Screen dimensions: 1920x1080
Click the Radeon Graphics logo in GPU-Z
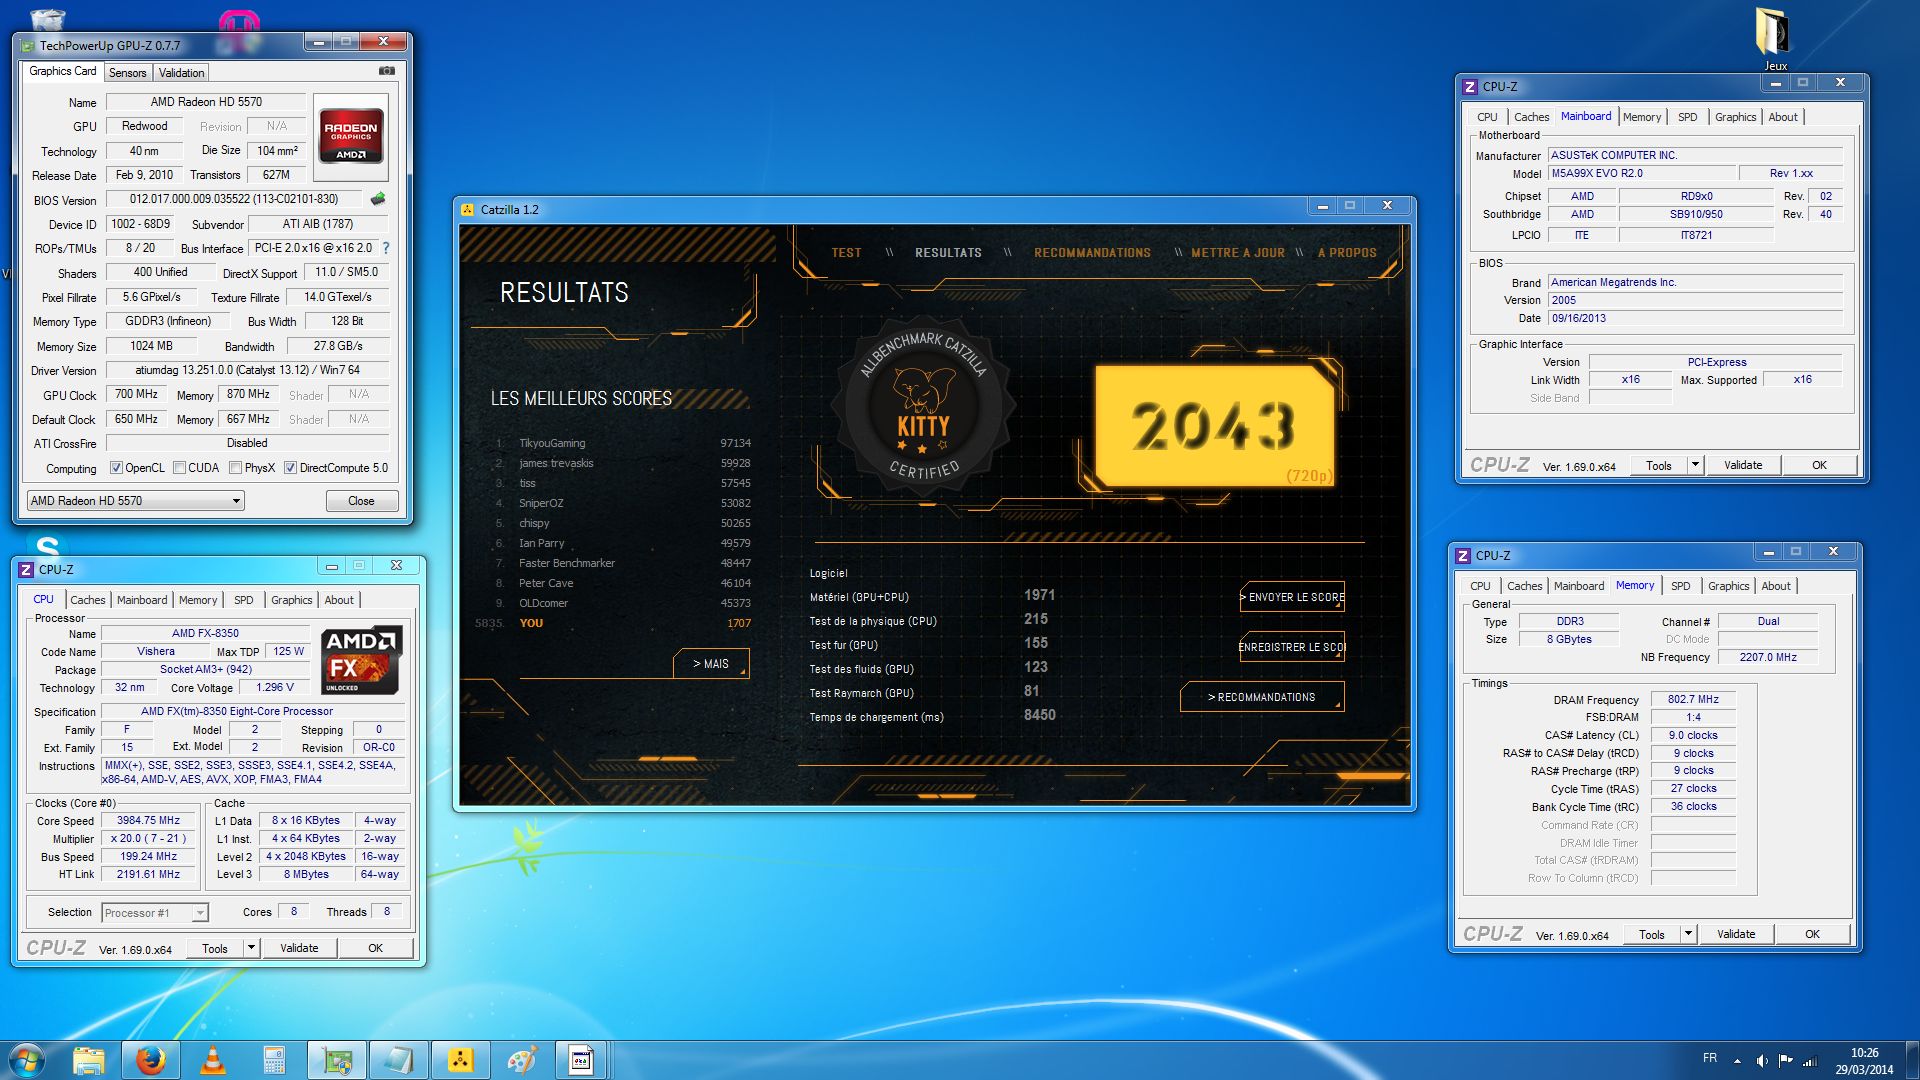351,136
